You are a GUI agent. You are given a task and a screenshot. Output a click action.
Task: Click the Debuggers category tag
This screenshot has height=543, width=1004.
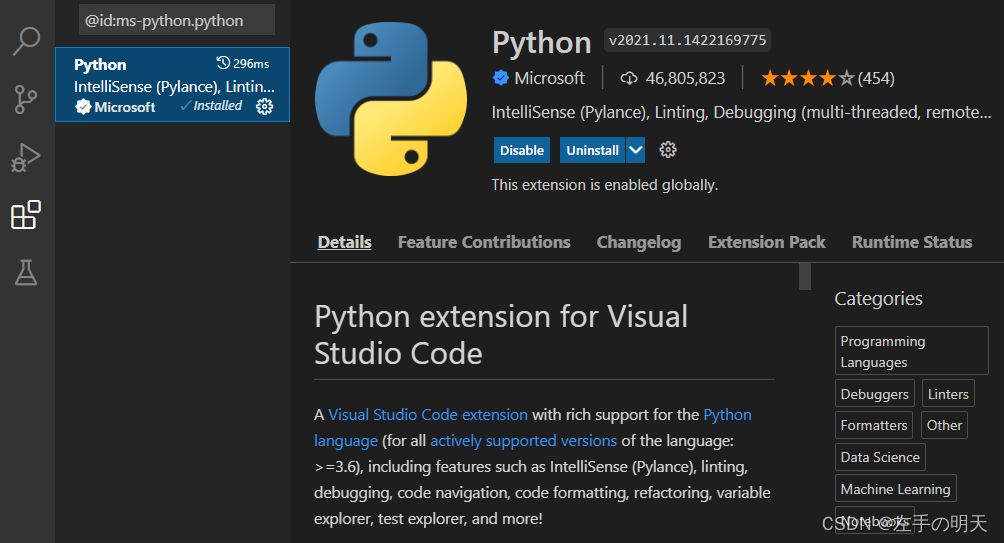click(875, 394)
